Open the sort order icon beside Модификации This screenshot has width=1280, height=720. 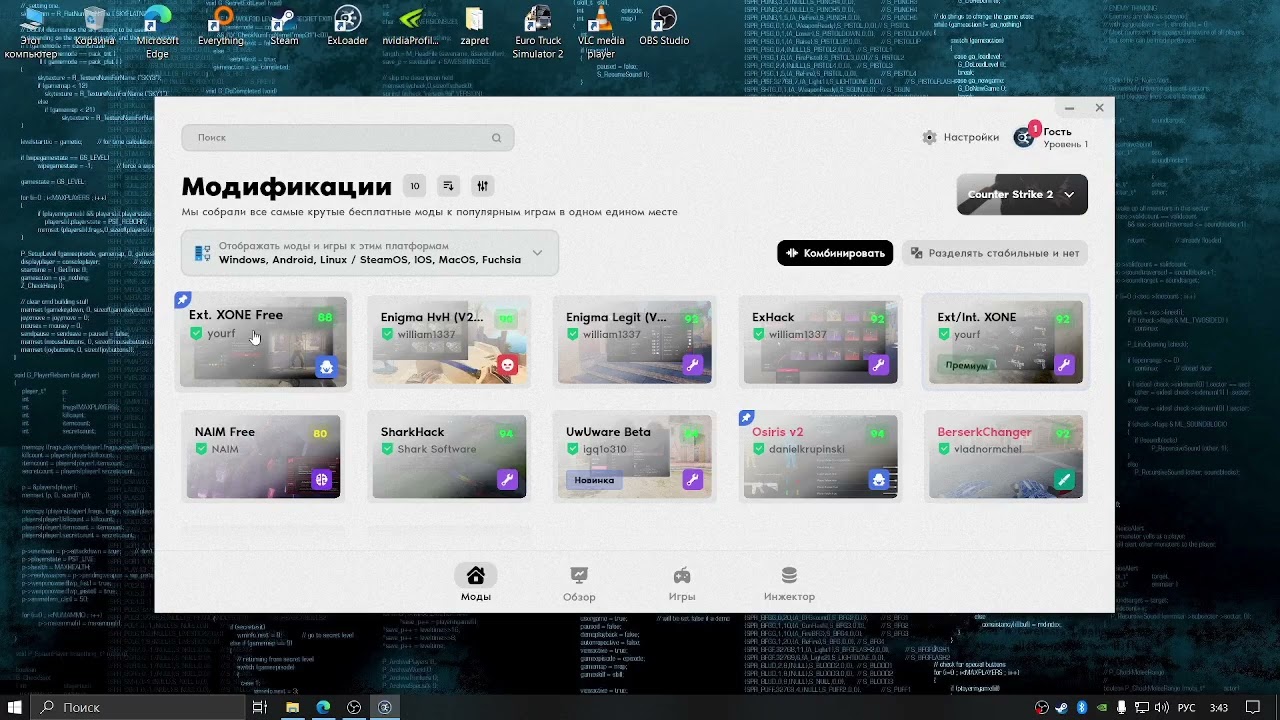pos(448,186)
